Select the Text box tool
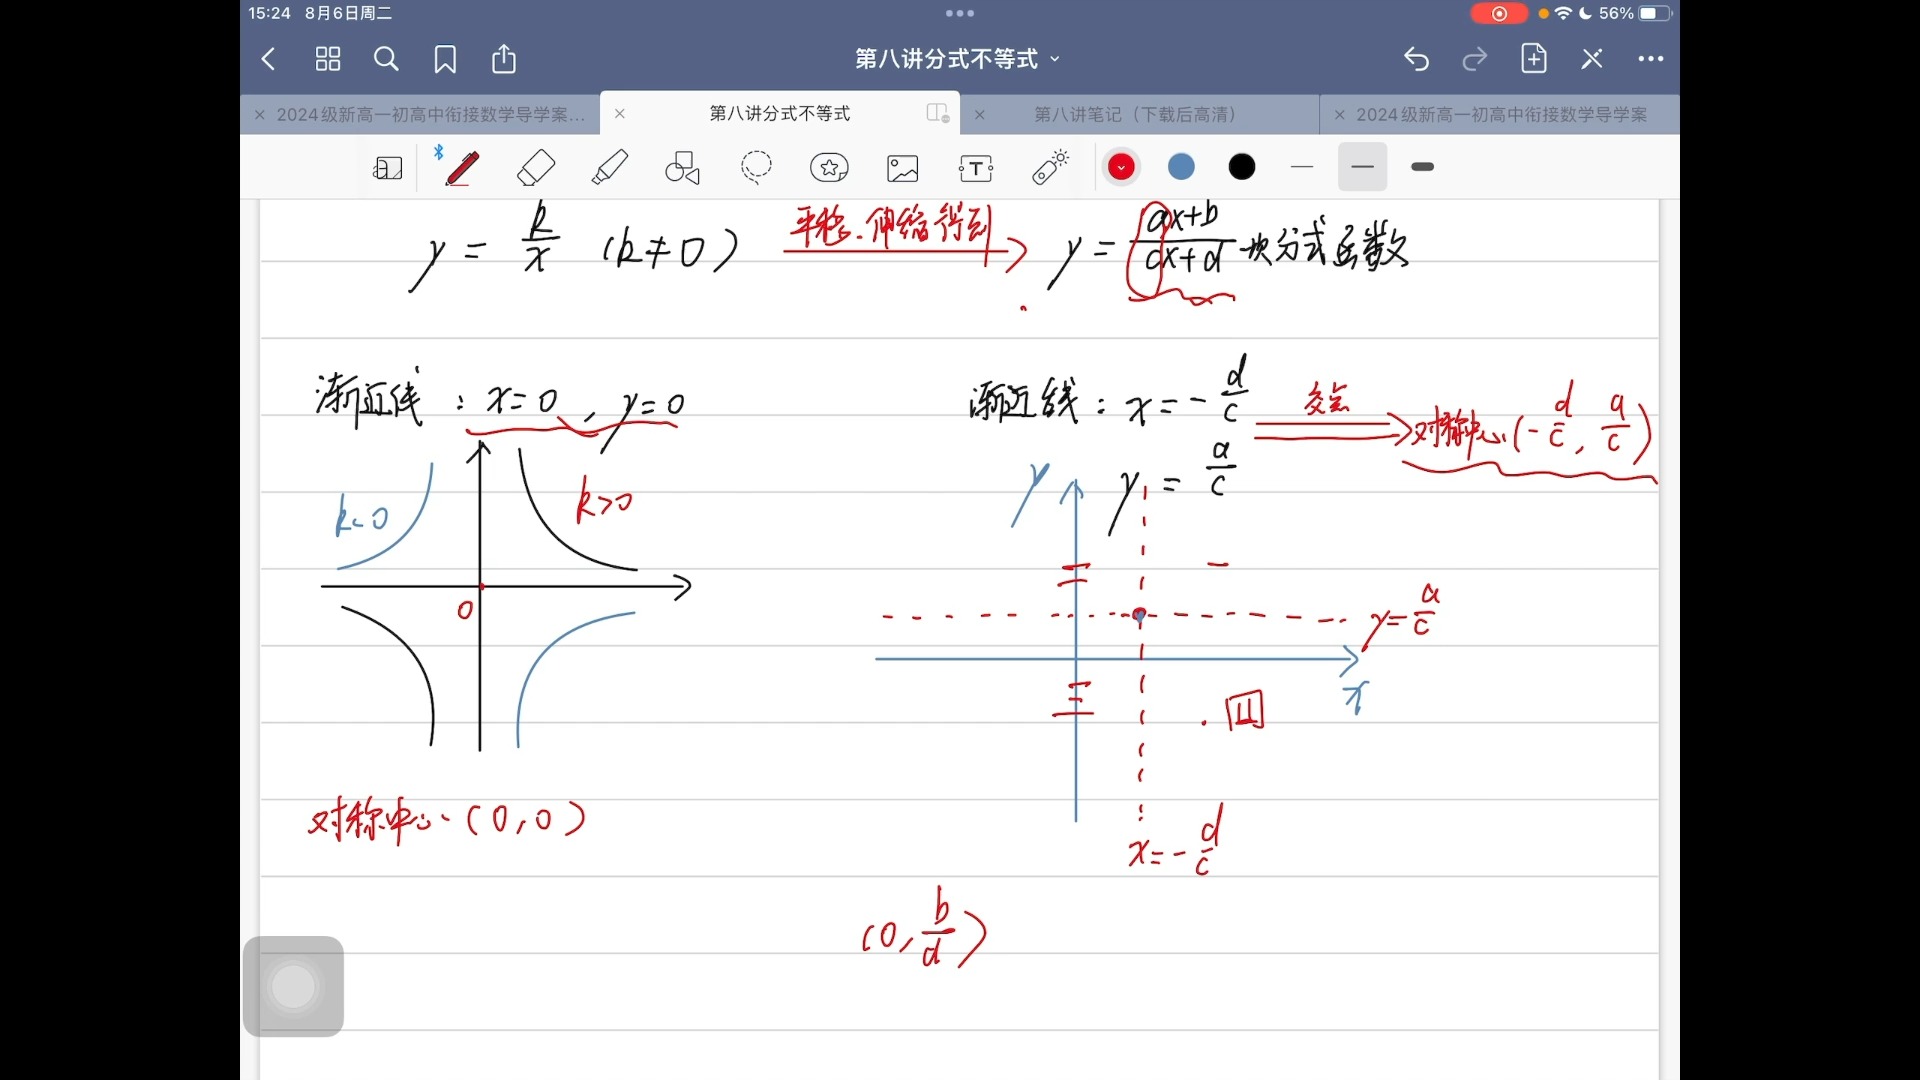1920x1080 pixels. pyautogui.click(x=976, y=168)
